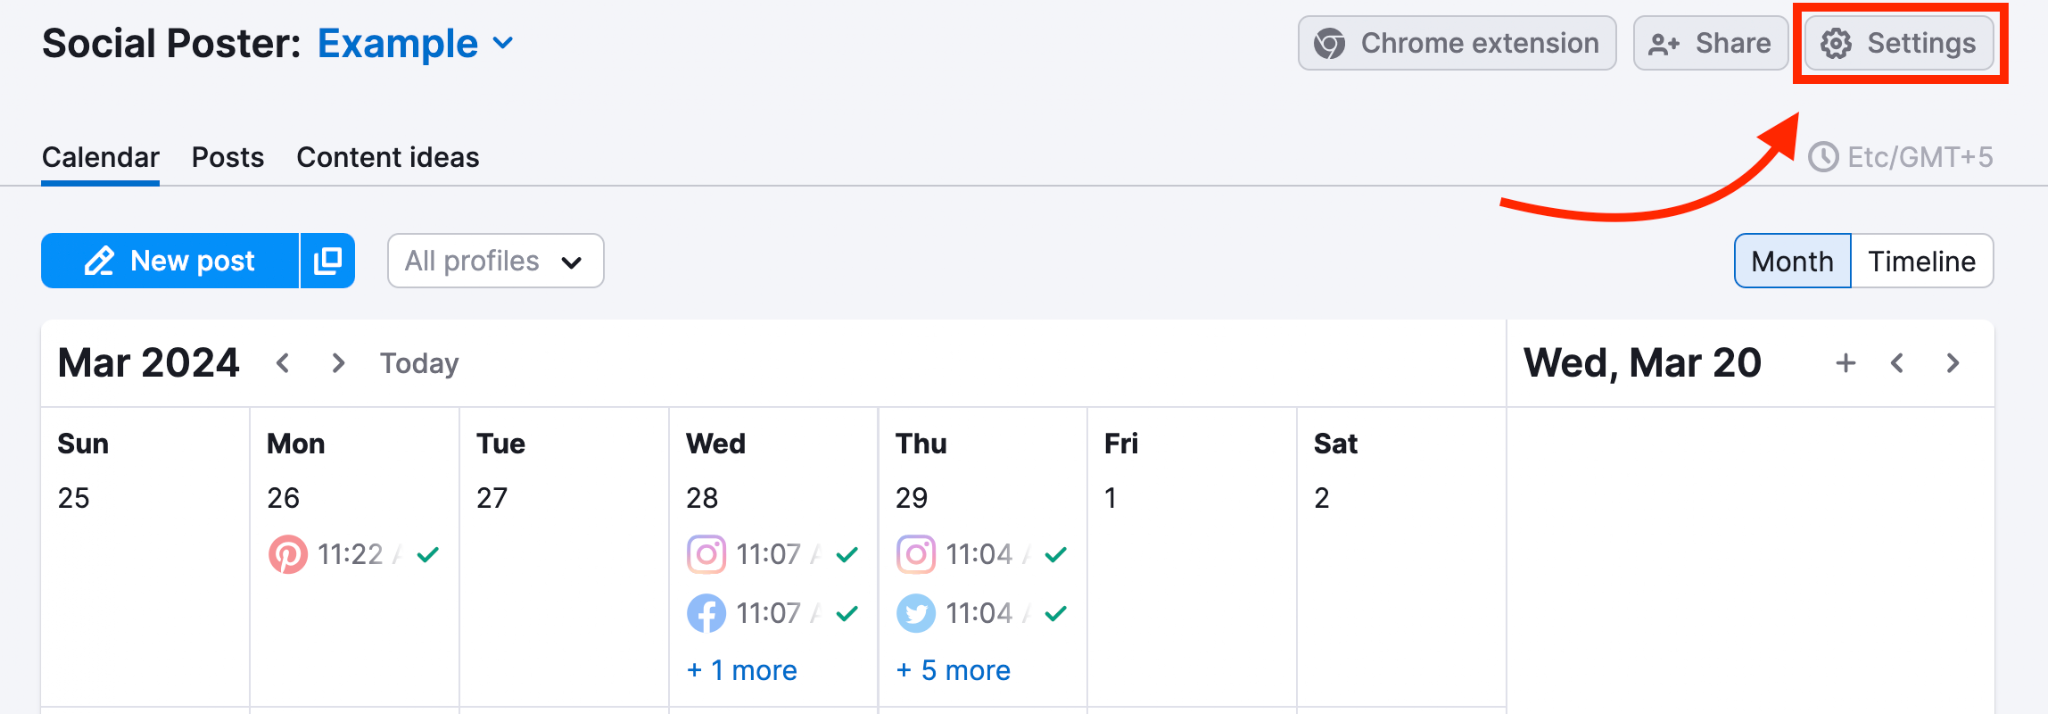Open the Instagram post on March 28
2048x714 pixels.
[707, 553]
